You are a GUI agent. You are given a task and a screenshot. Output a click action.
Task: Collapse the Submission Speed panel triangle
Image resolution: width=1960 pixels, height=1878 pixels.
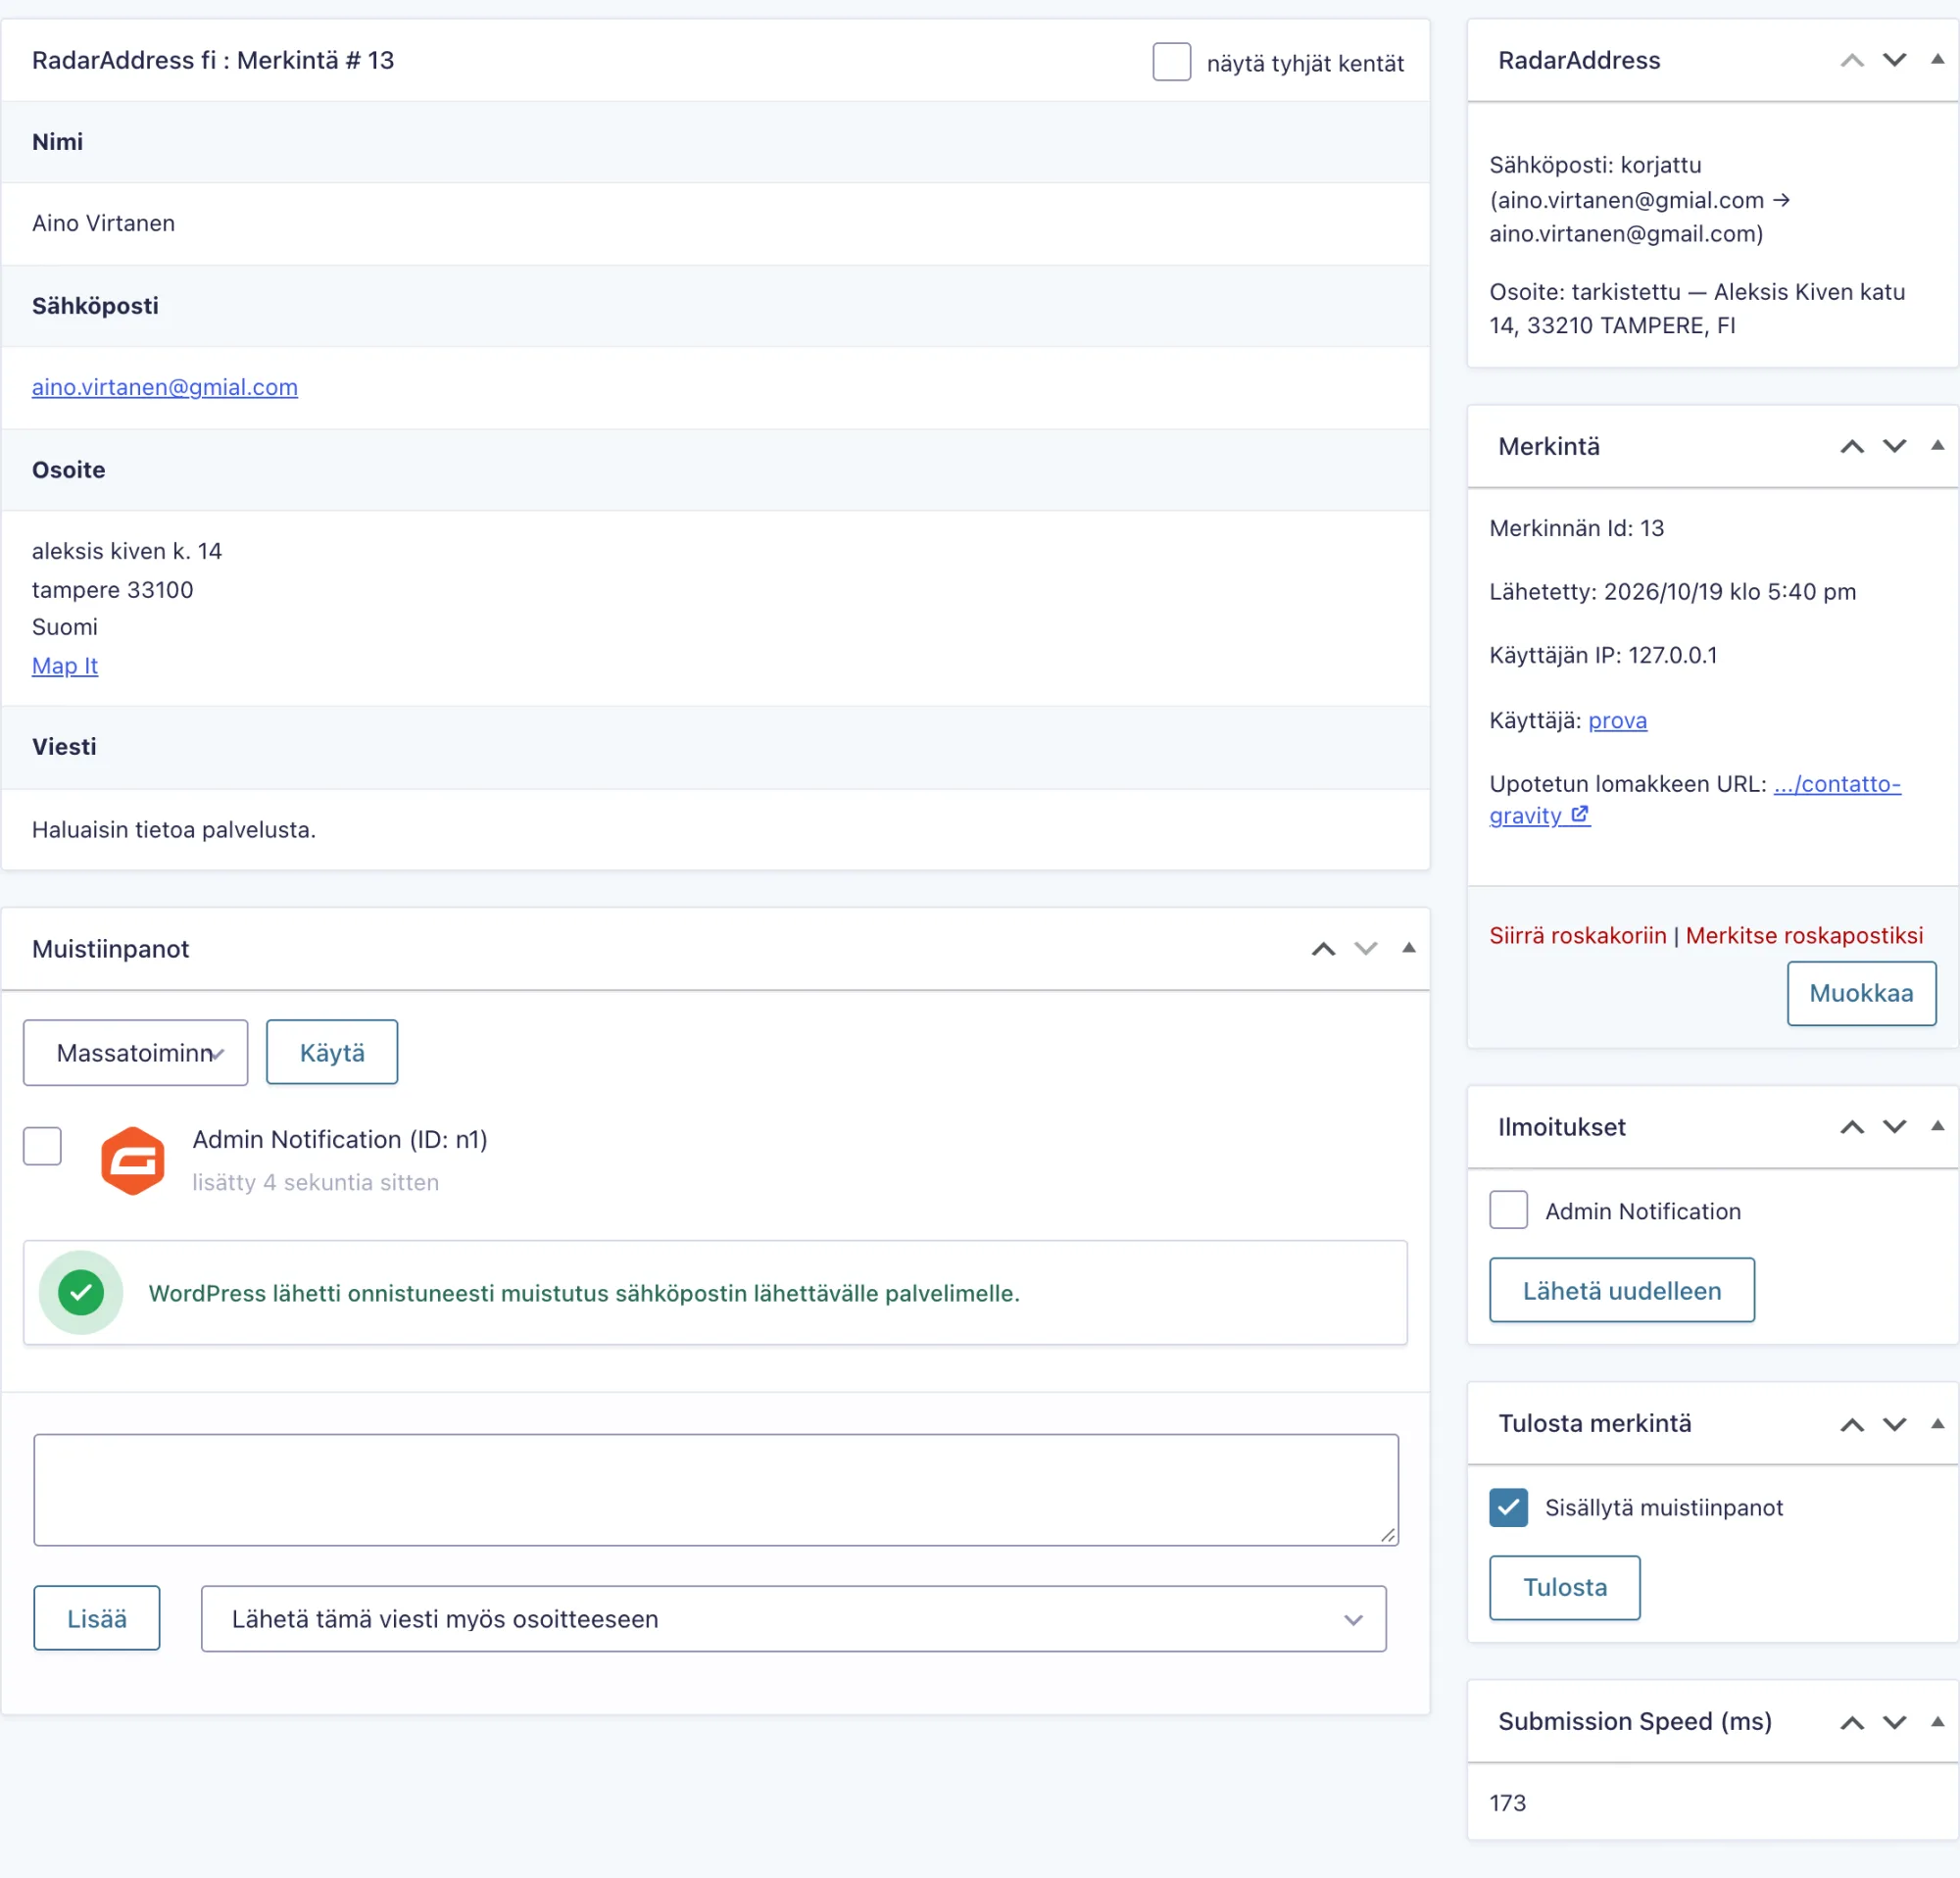pos(1937,1721)
